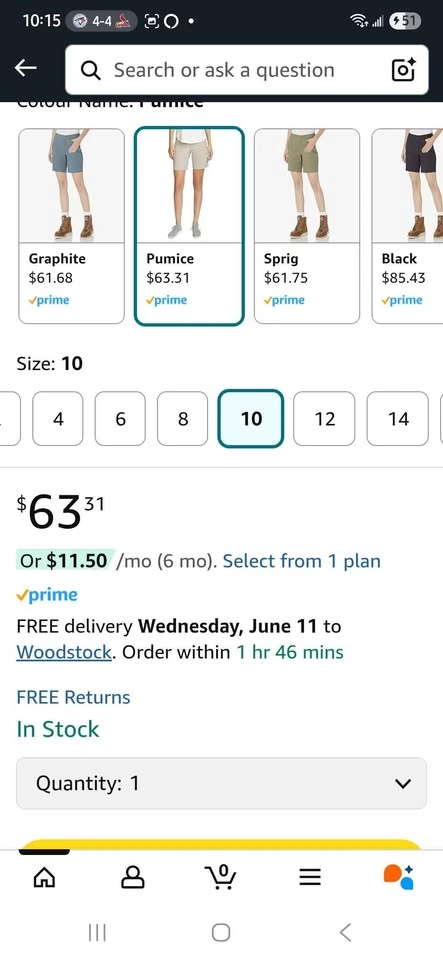
Task: Open the account profile icon
Action: click(x=133, y=878)
